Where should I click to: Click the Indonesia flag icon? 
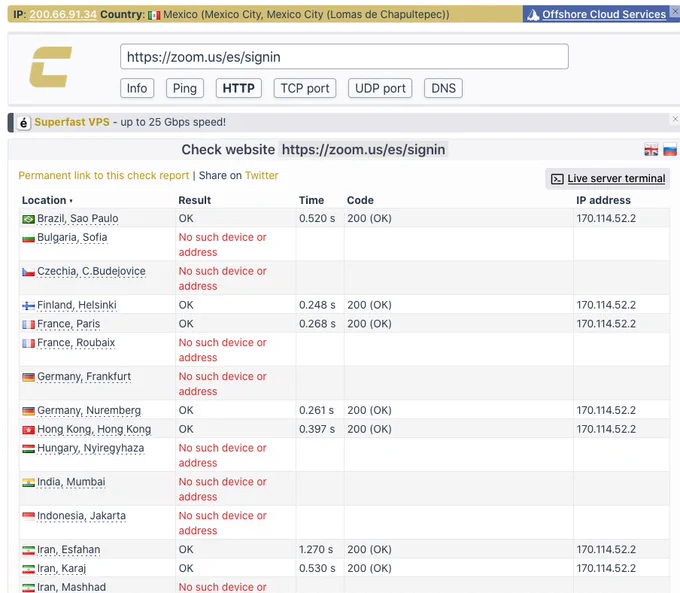pyautogui.click(x=28, y=516)
